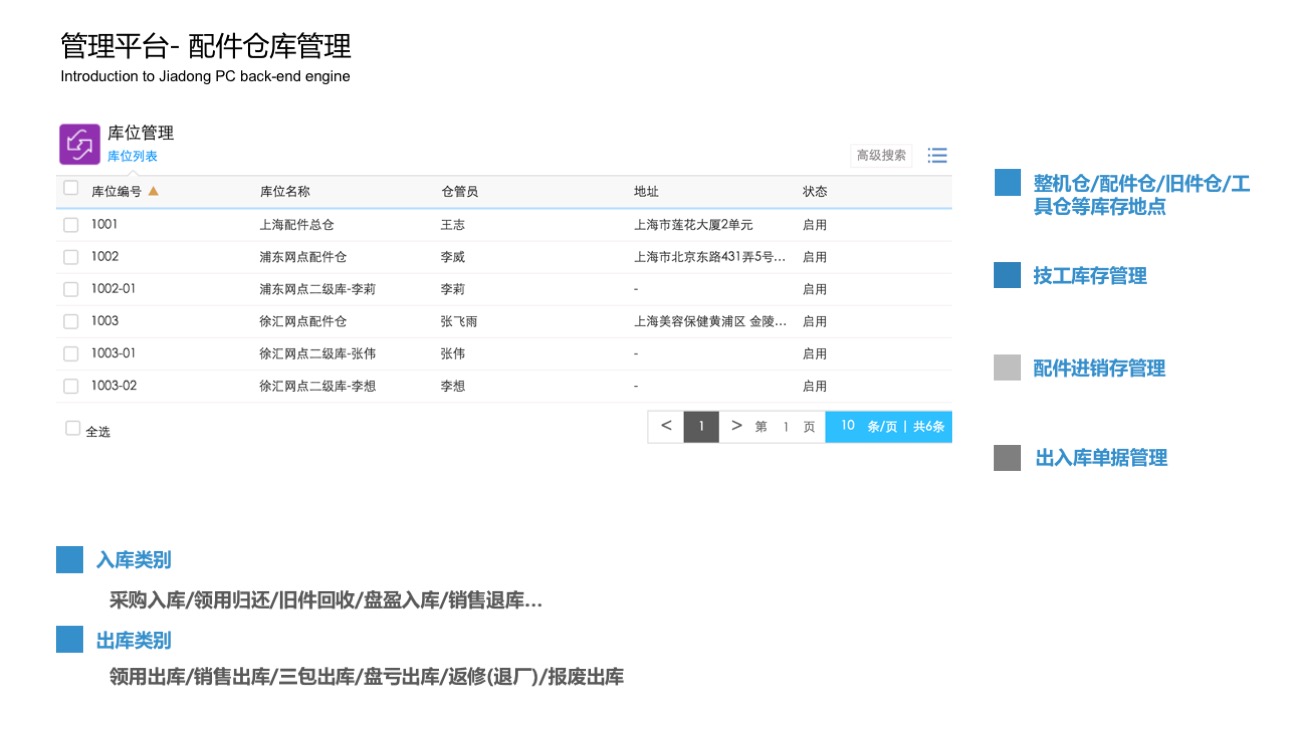Click the purple 库位管理 module icon
Viewport: 1300px width, 731px height.
pos(80,144)
